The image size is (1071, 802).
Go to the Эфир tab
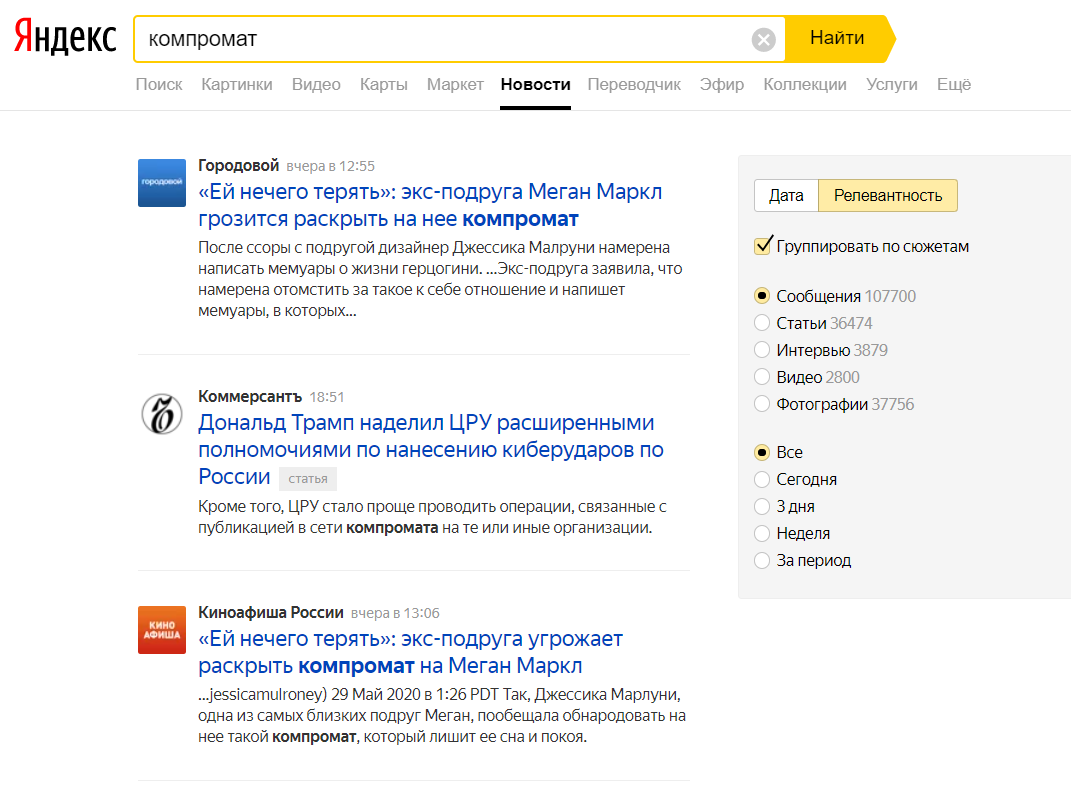[721, 85]
